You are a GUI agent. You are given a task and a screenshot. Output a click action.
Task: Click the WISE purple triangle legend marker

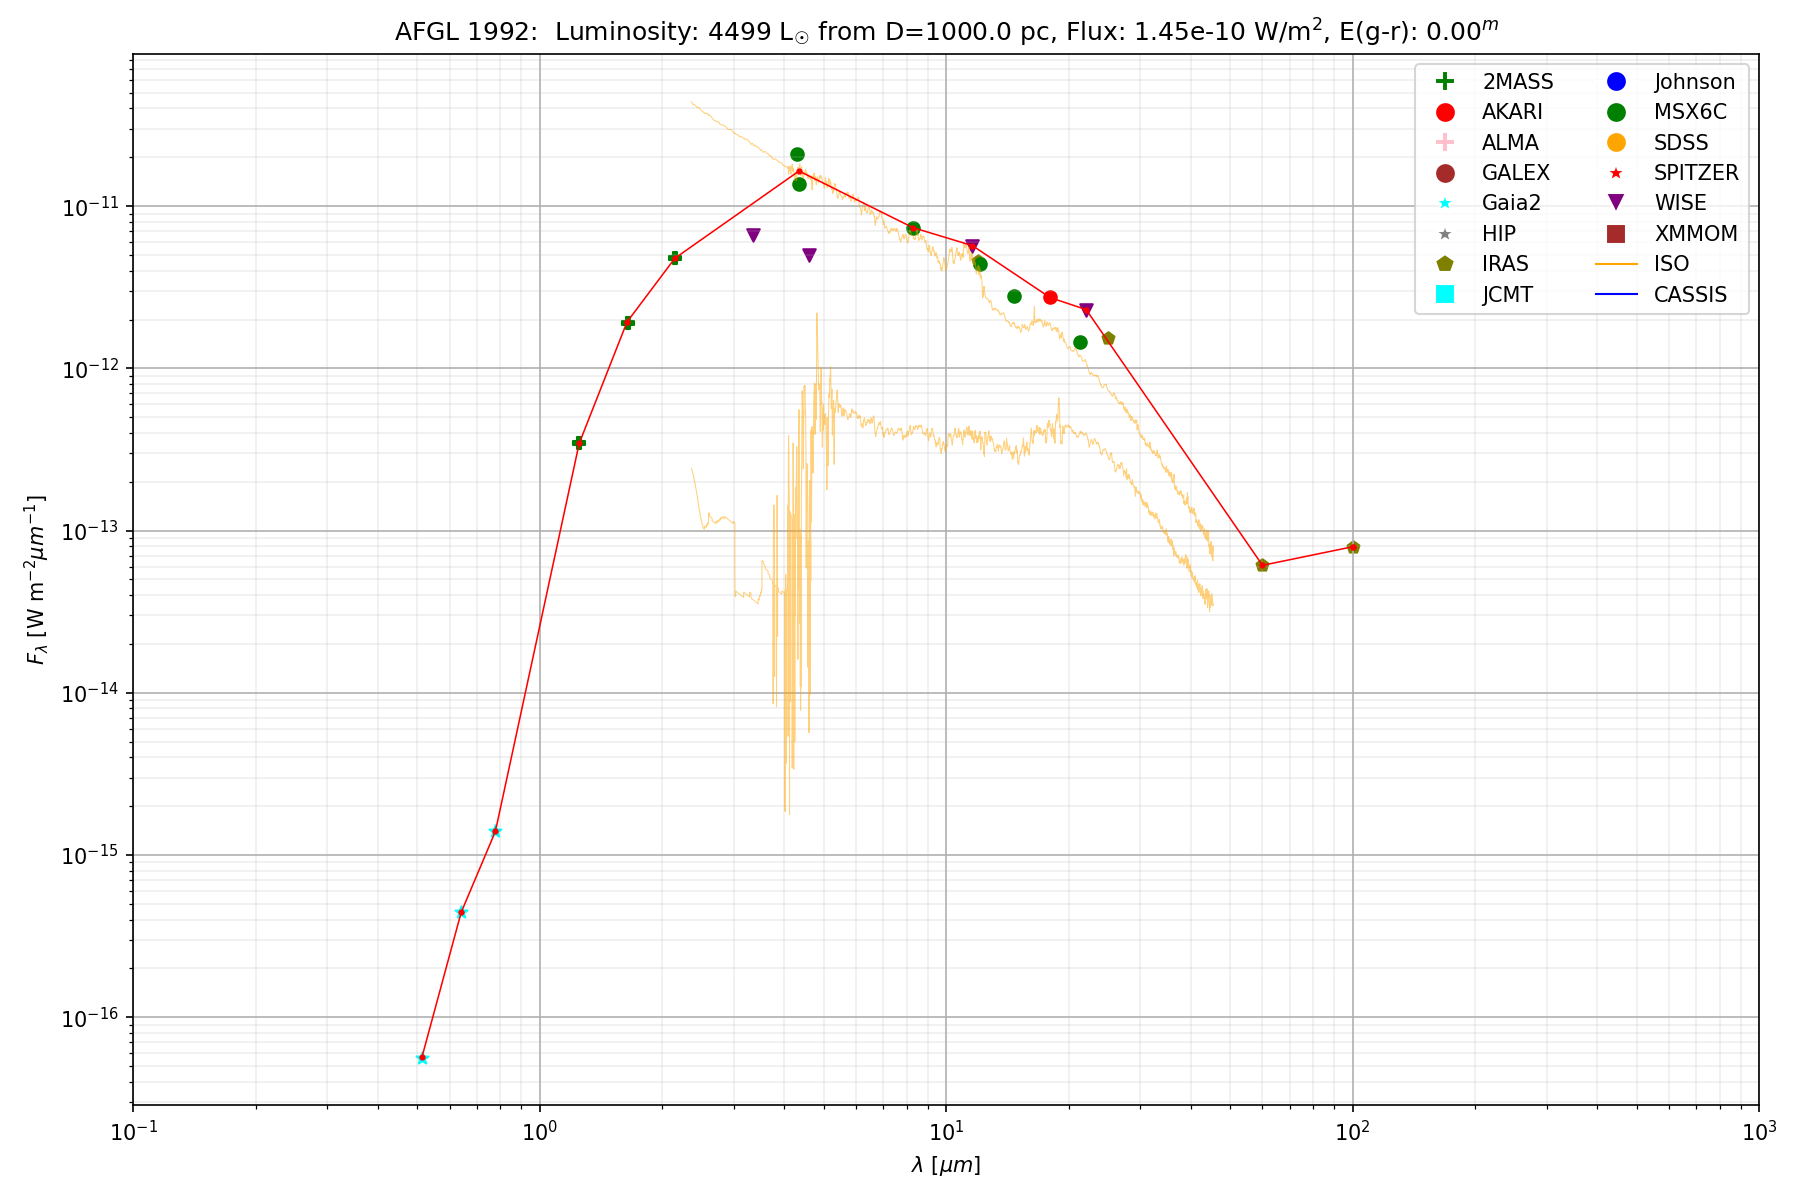click(1616, 203)
